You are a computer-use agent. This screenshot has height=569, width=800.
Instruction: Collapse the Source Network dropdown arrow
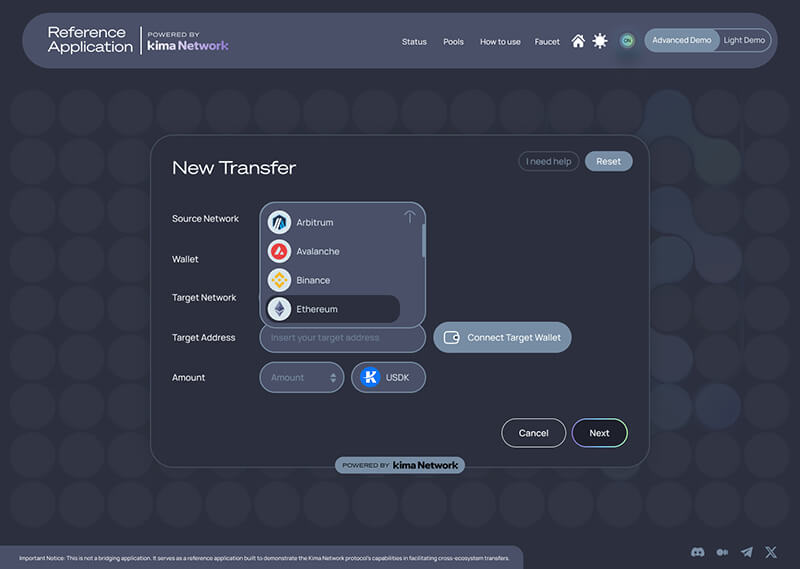pos(409,217)
